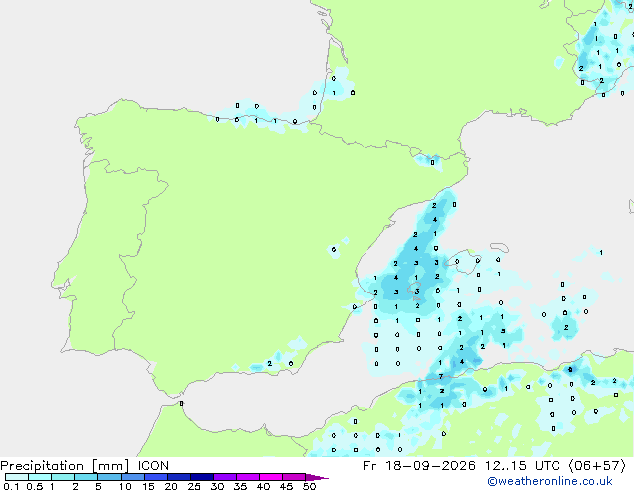Click the Ibiza island outline on map
This screenshot has height=490, width=634.
click(415, 291)
